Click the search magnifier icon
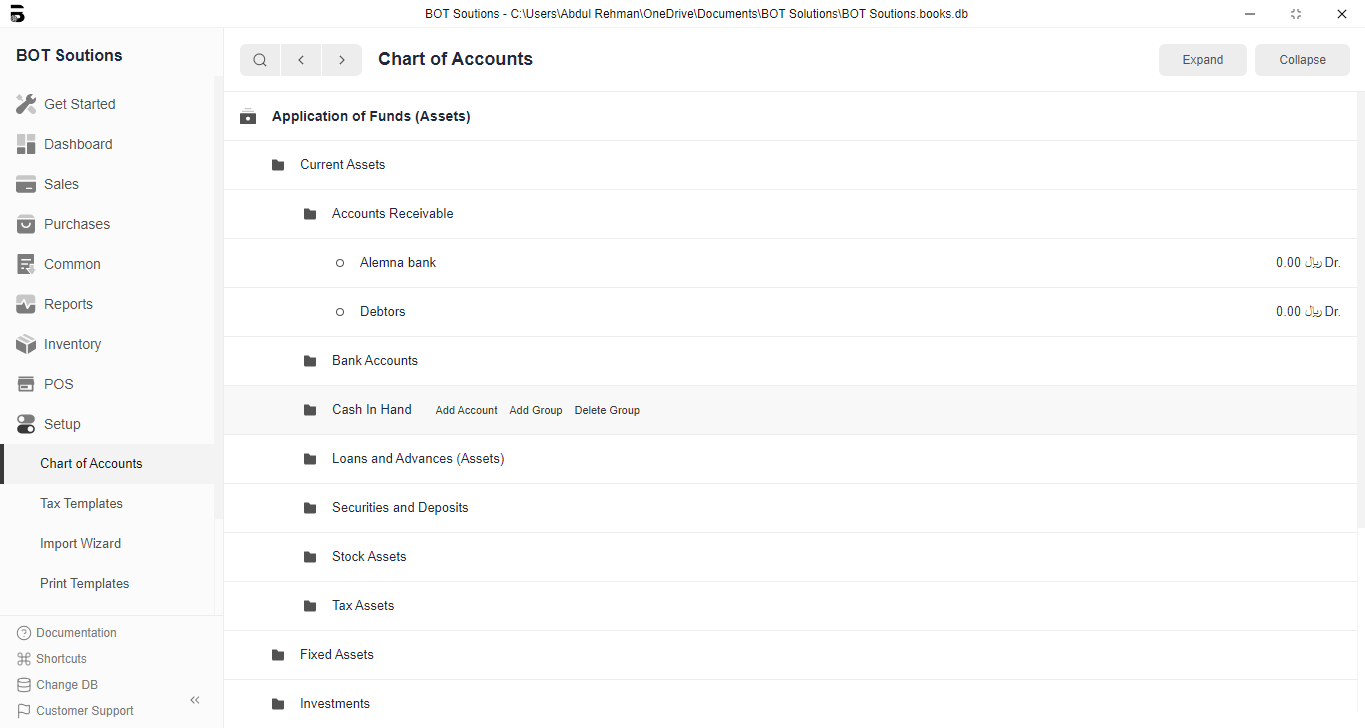Viewport: 1365px width, 728px height. click(260, 60)
